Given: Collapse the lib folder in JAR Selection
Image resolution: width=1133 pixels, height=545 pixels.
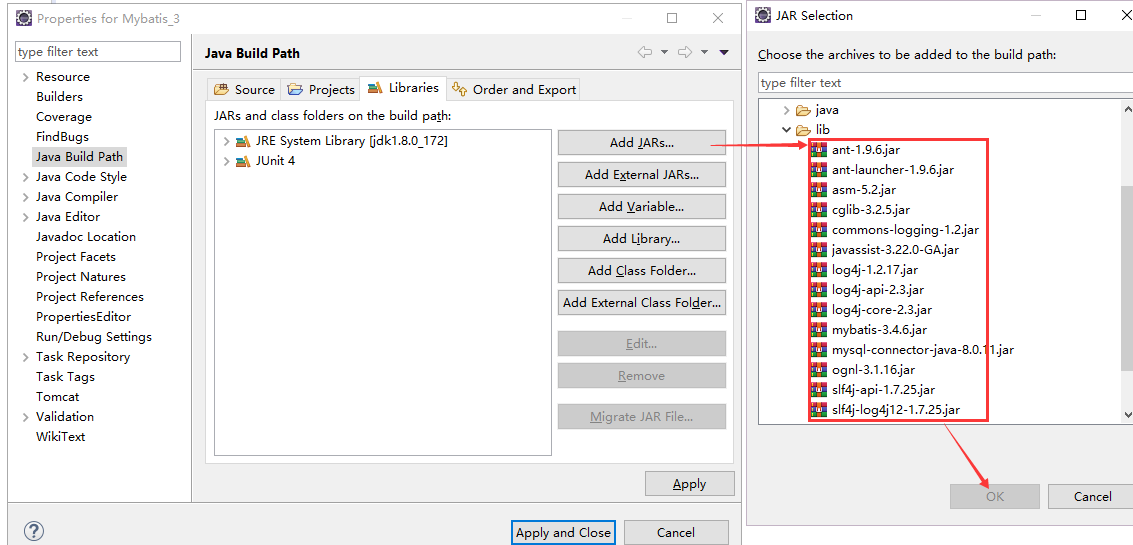Looking at the screenshot, I should [x=786, y=131].
